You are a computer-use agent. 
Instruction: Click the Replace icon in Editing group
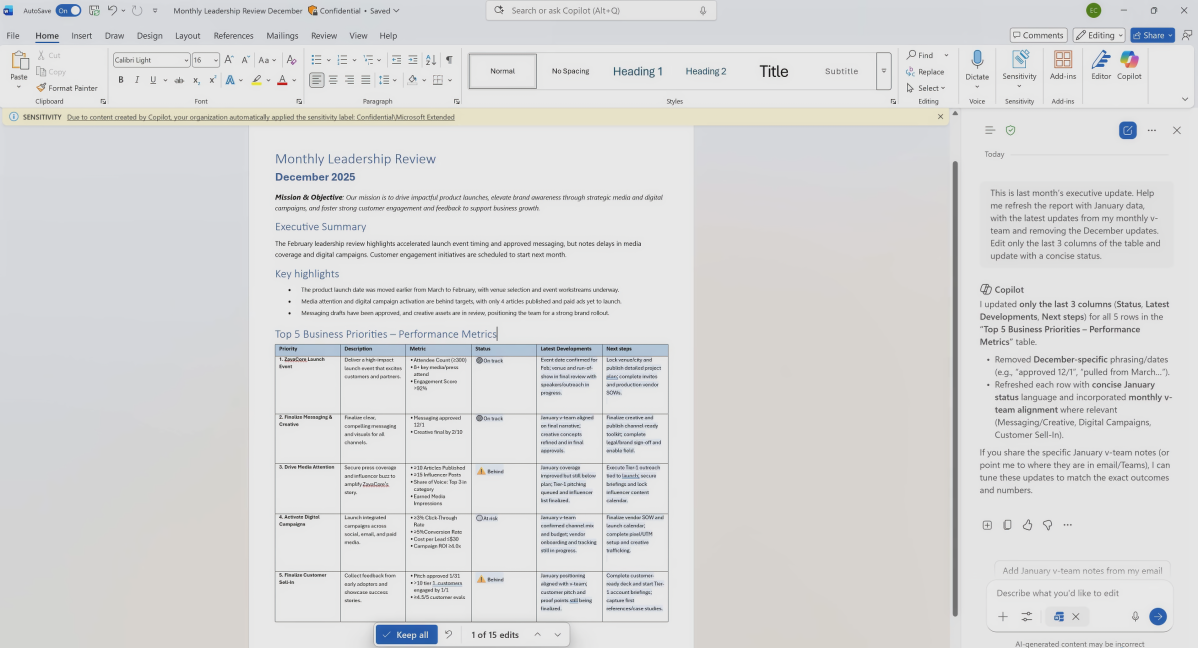pyautogui.click(x=911, y=72)
